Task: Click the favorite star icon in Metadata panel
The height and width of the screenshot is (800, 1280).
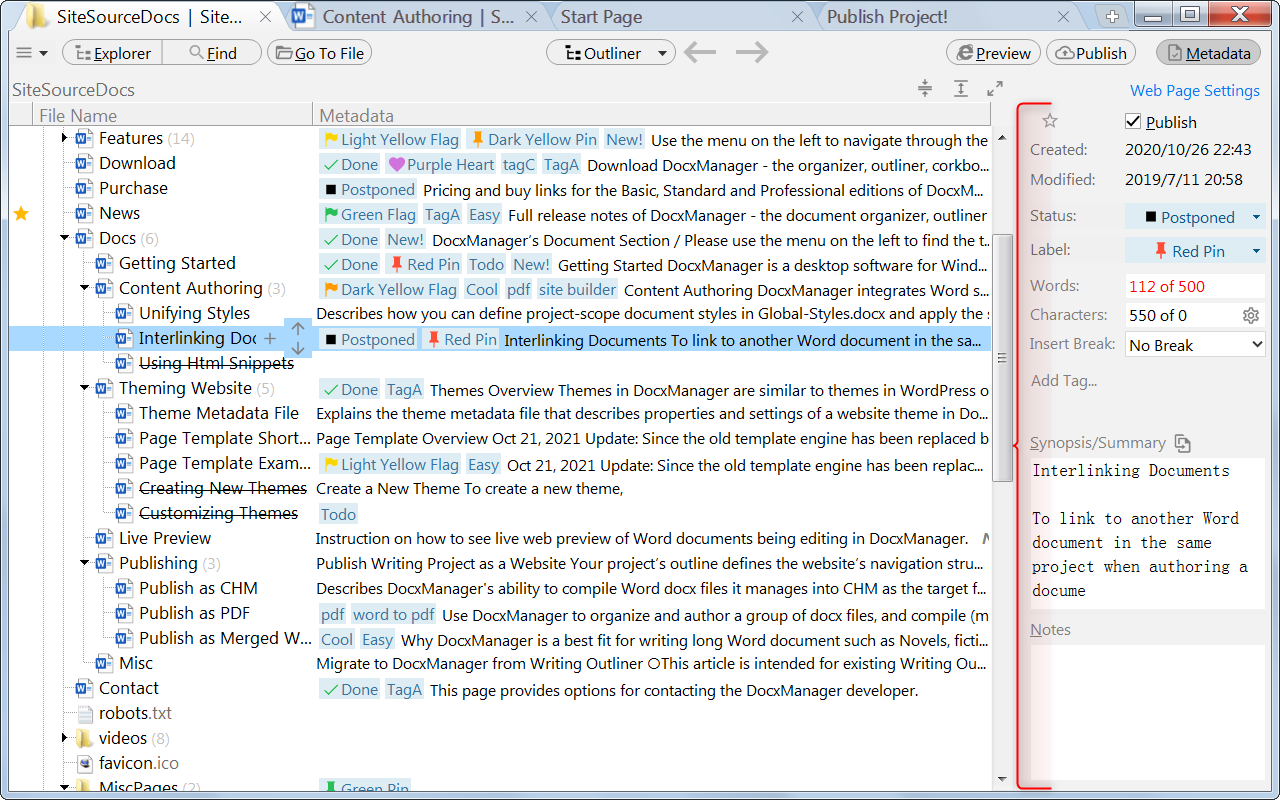Action: tap(1050, 121)
